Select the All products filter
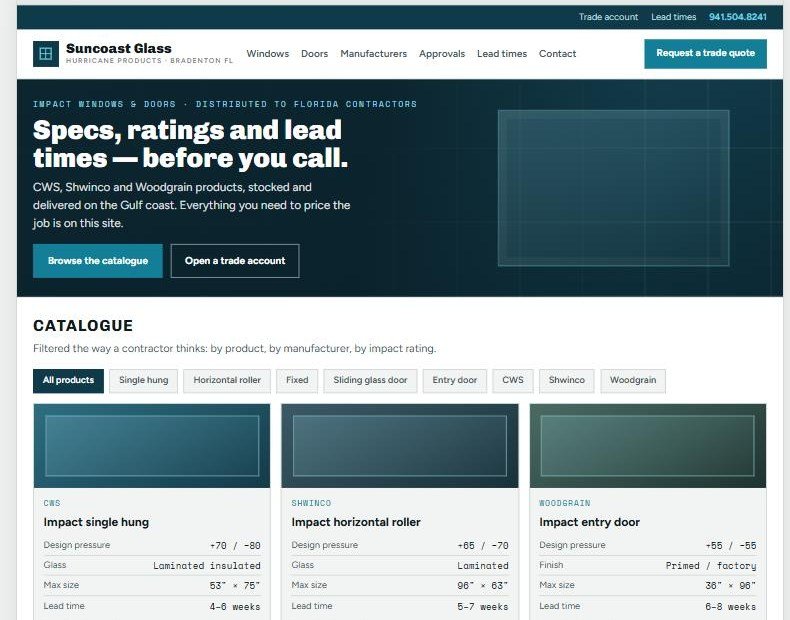 pyautogui.click(x=69, y=380)
